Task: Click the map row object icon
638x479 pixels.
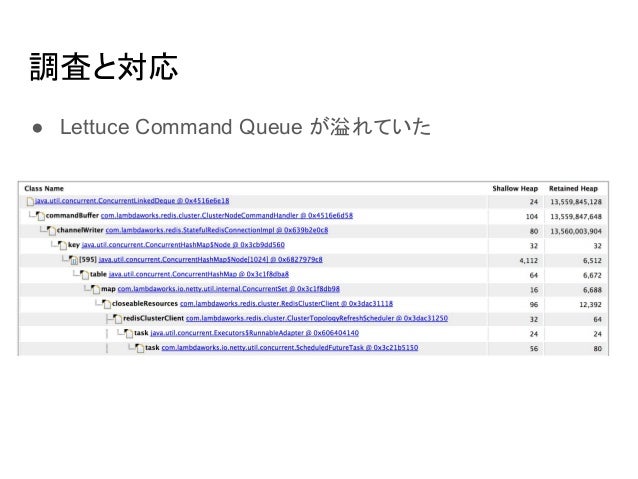Action: click(x=95, y=289)
